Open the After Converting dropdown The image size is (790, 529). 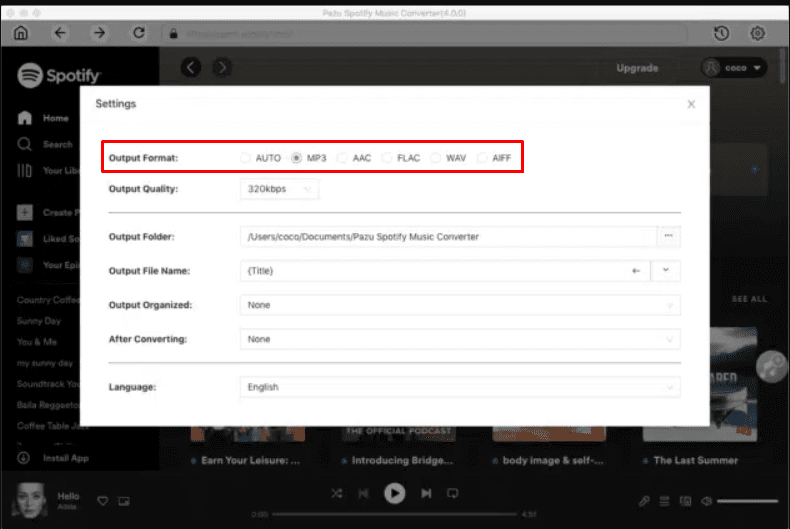(x=460, y=340)
